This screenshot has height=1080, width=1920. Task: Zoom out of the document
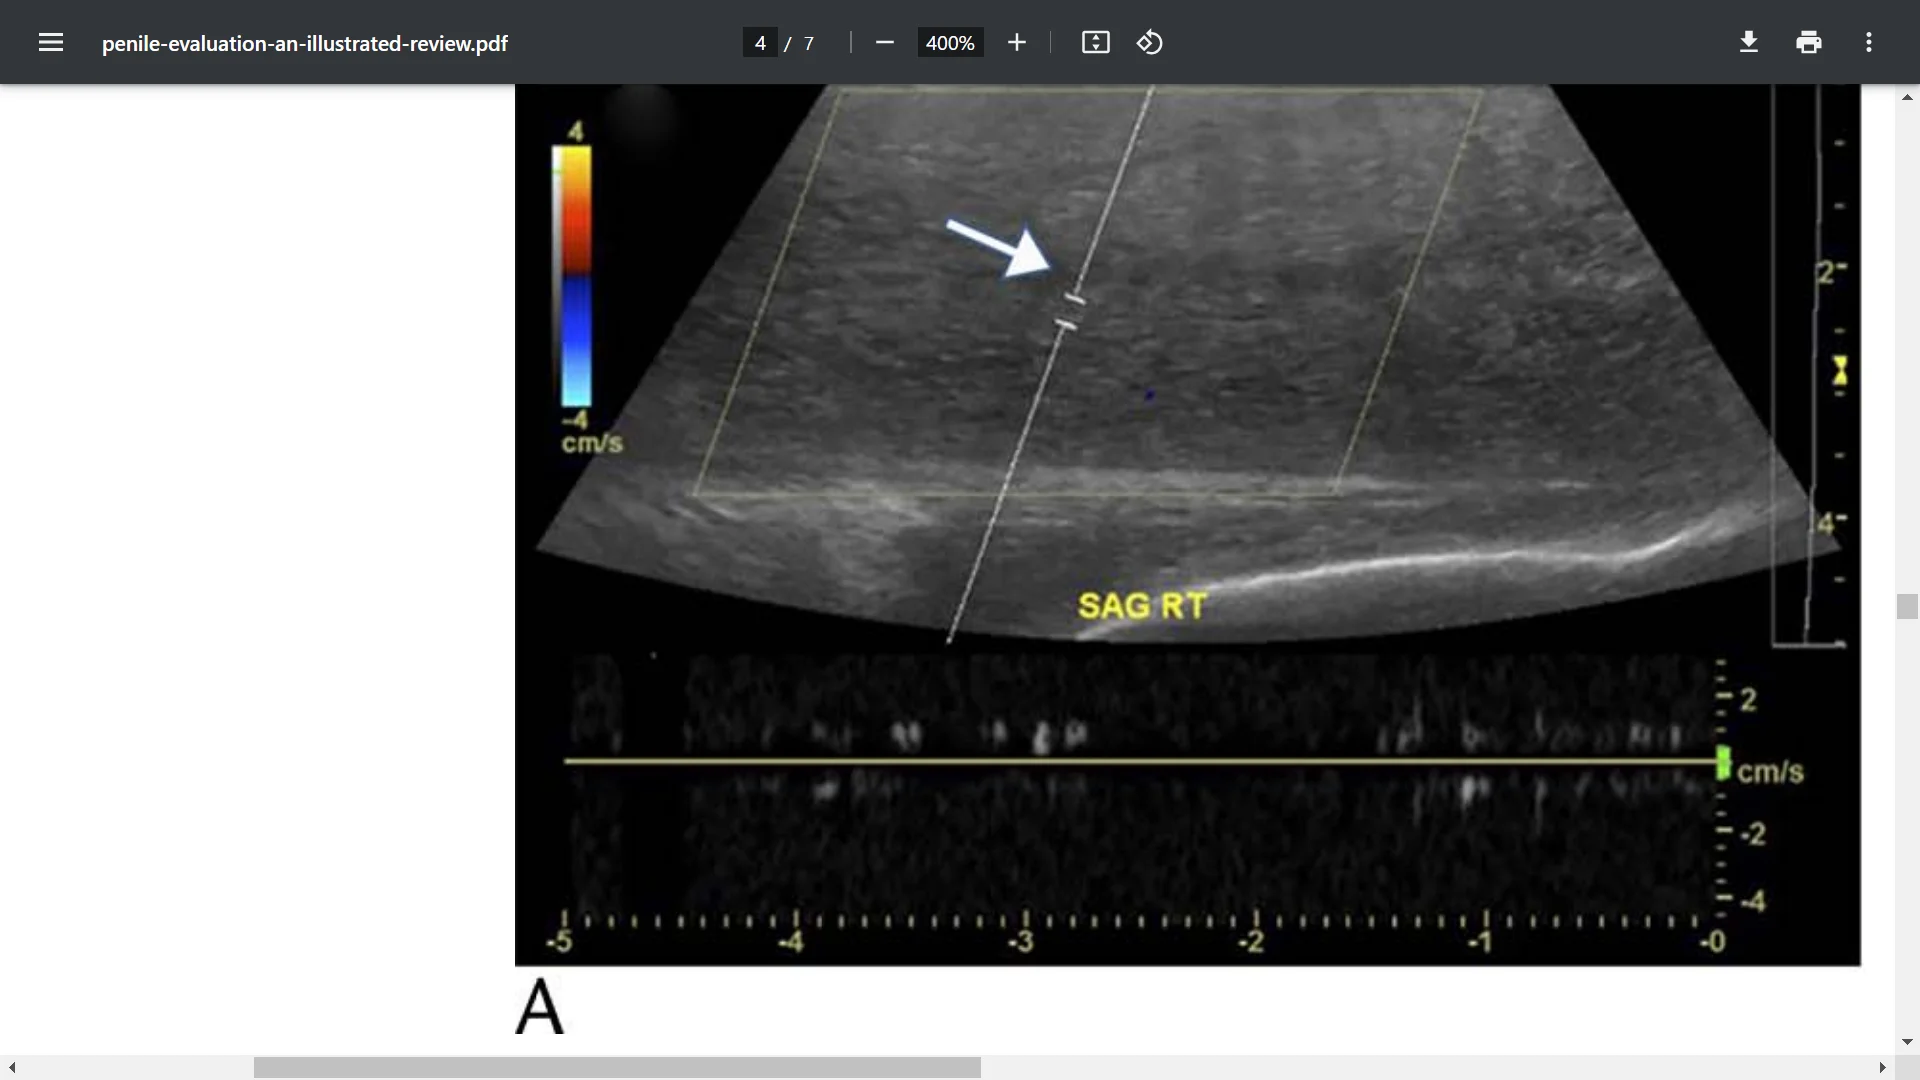pyautogui.click(x=884, y=42)
